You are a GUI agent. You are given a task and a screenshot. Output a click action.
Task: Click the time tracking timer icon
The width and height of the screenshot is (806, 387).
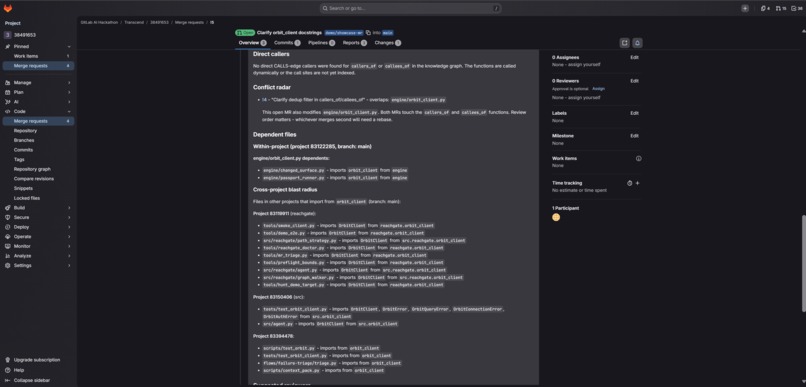point(630,183)
